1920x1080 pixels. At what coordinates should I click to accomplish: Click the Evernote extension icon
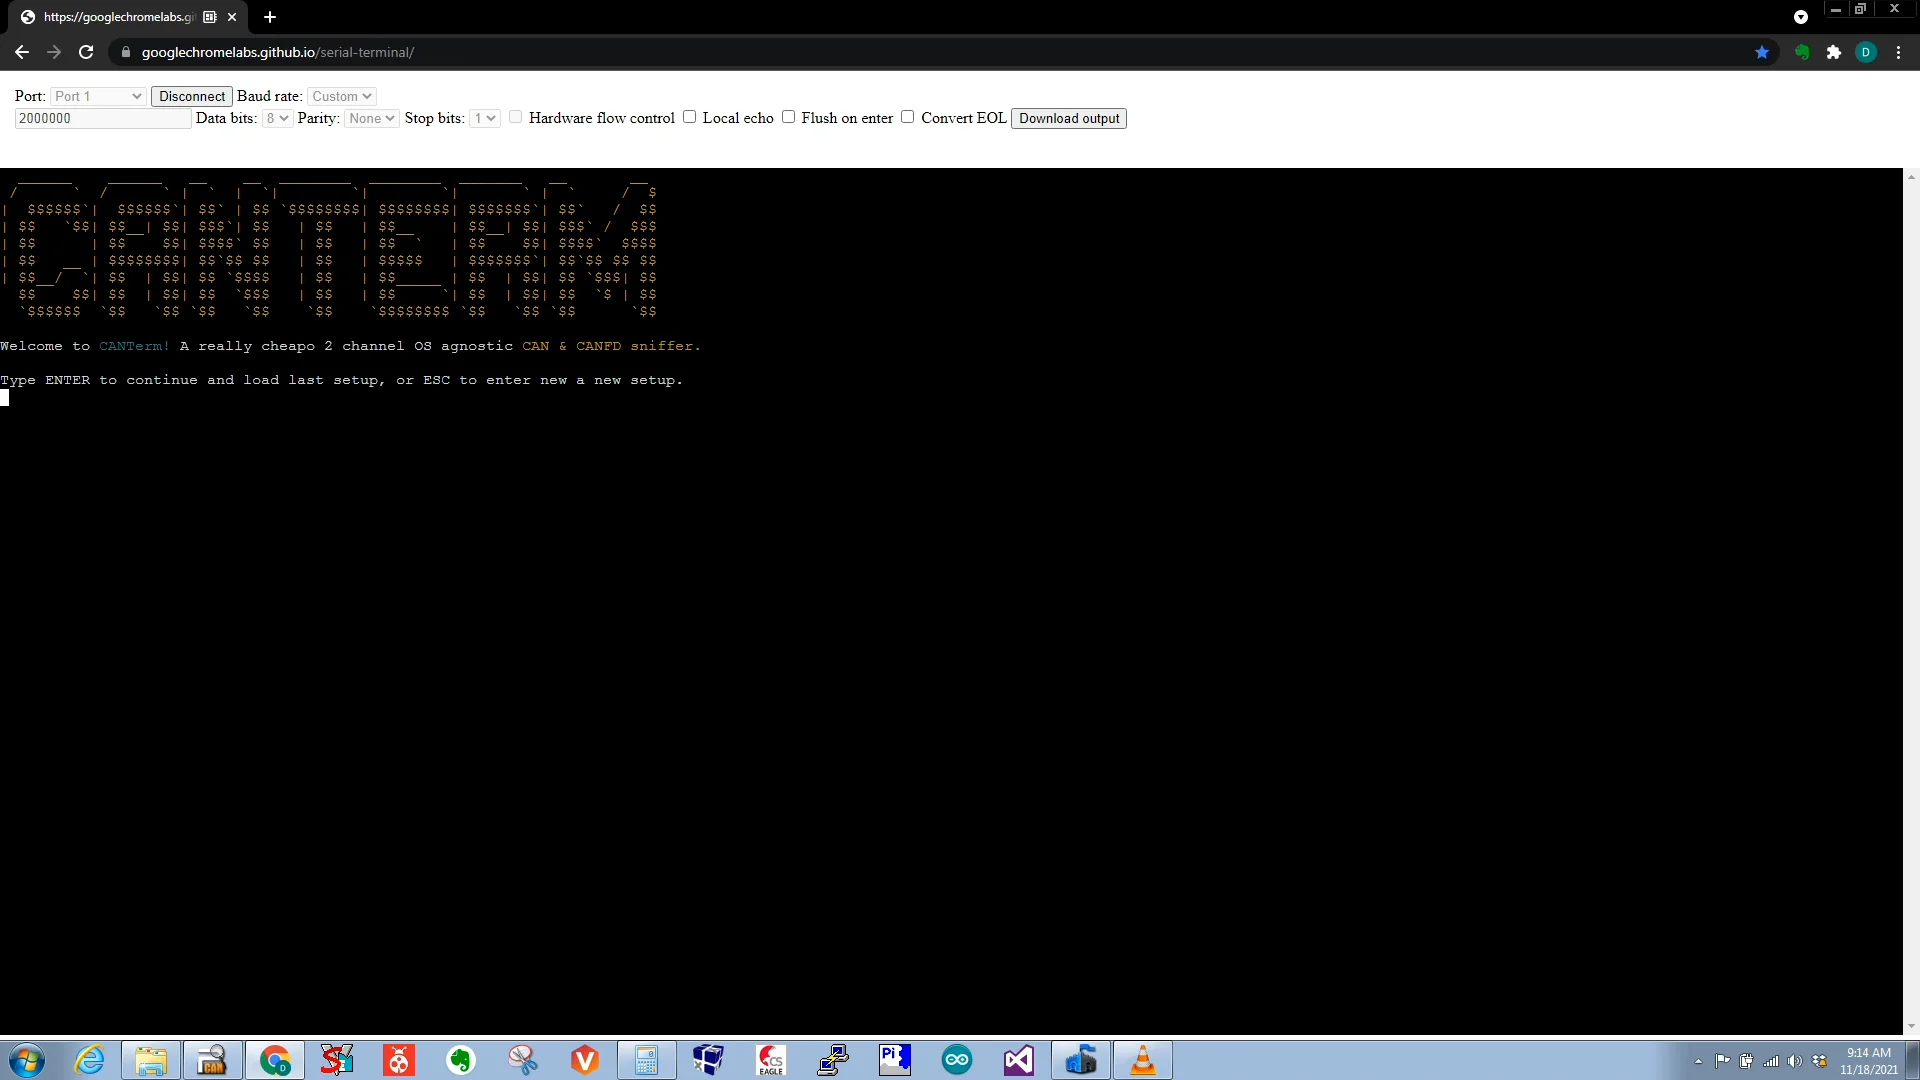[x=1802, y=52]
